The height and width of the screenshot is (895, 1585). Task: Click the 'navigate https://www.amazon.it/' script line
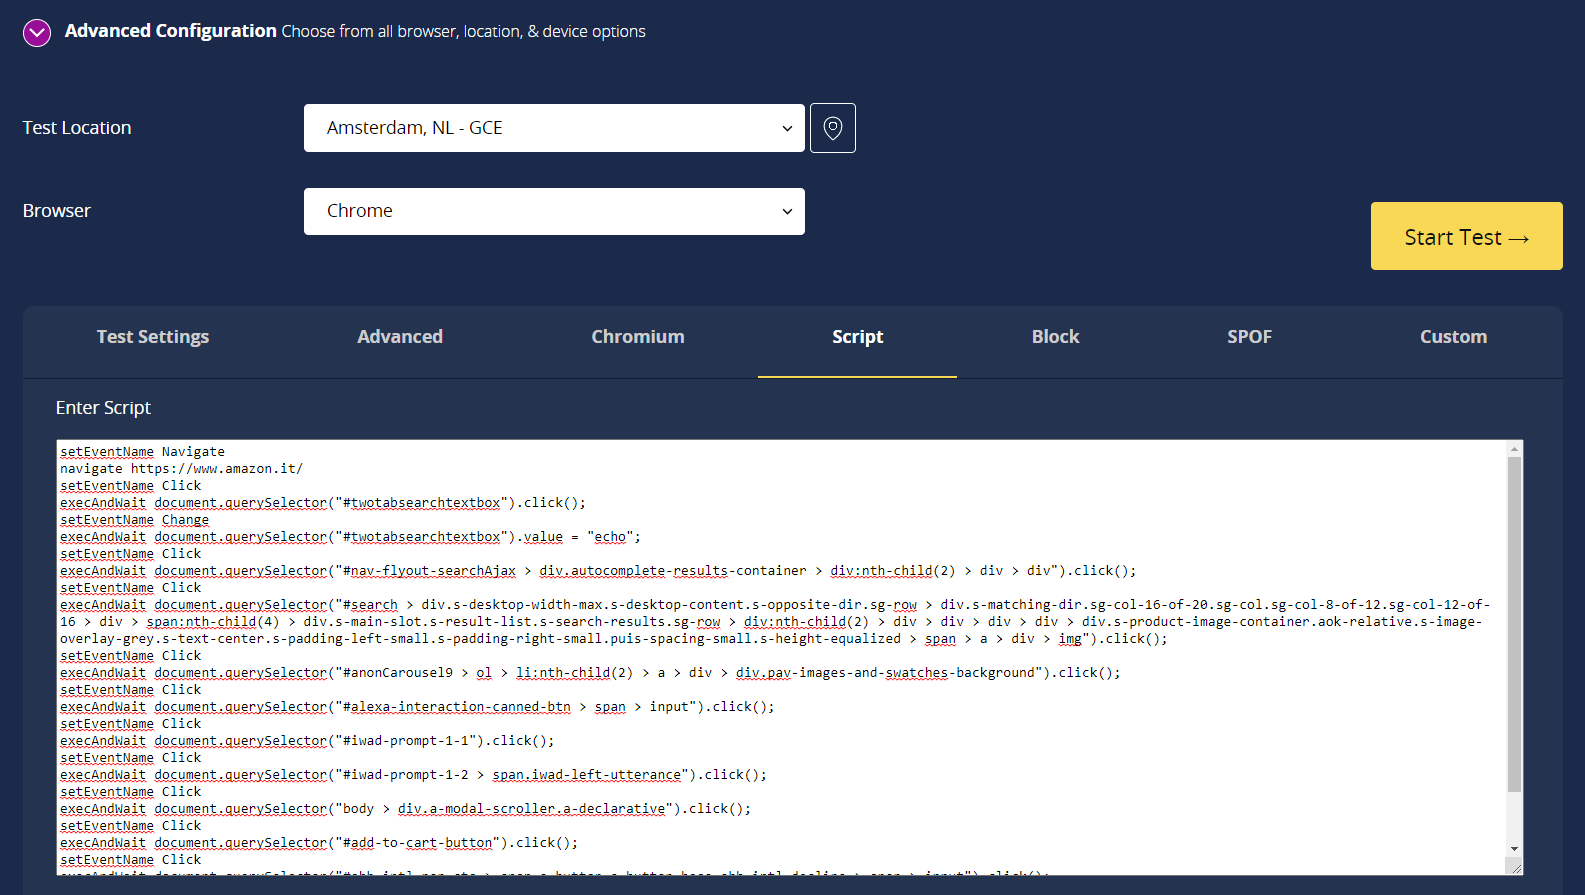(x=181, y=469)
